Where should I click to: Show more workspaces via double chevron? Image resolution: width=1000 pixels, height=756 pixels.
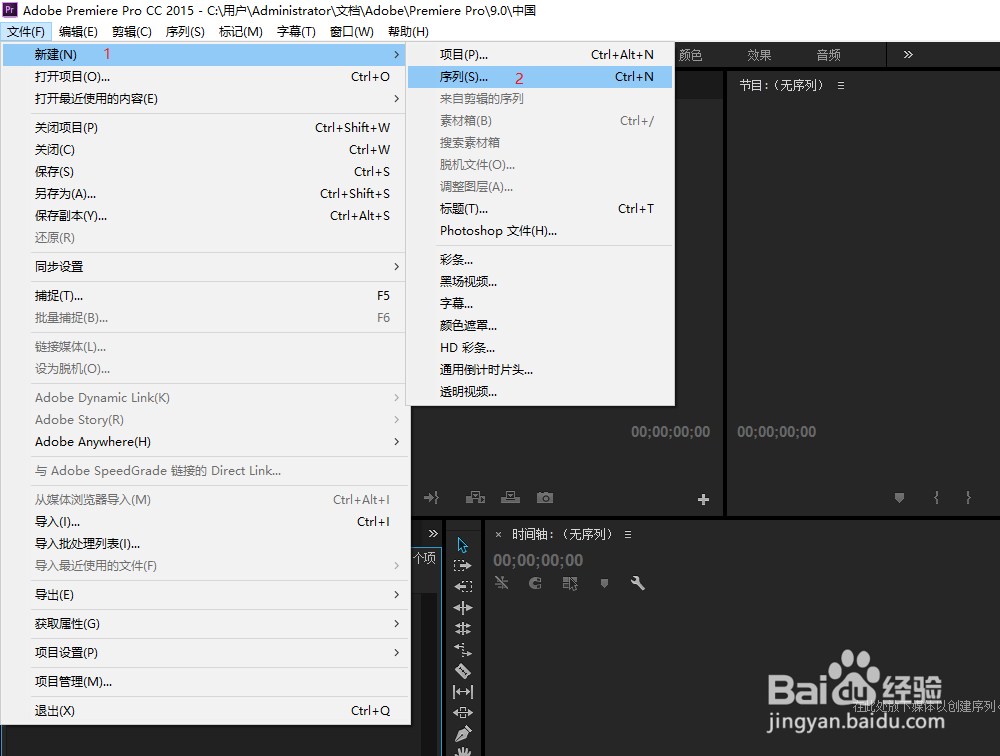[x=908, y=55]
